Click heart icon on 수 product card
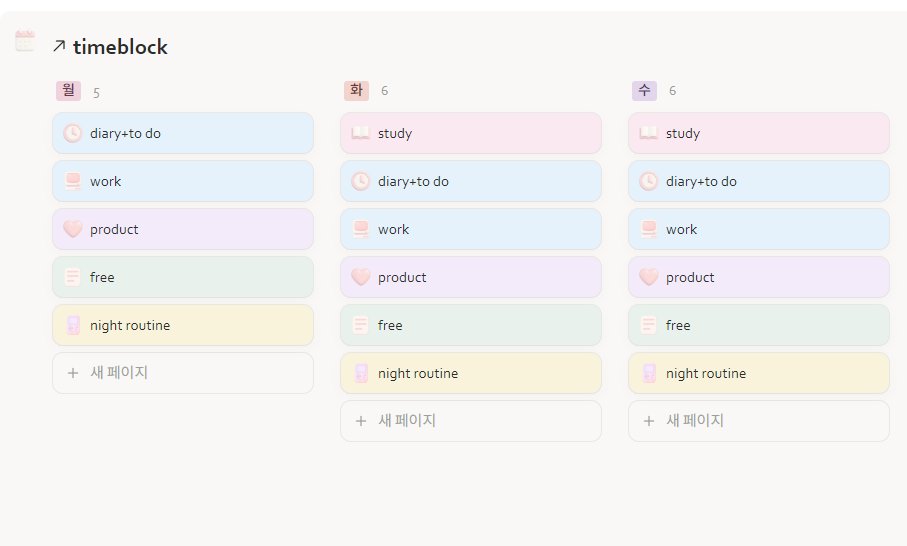The width and height of the screenshot is (907, 546). pos(649,277)
